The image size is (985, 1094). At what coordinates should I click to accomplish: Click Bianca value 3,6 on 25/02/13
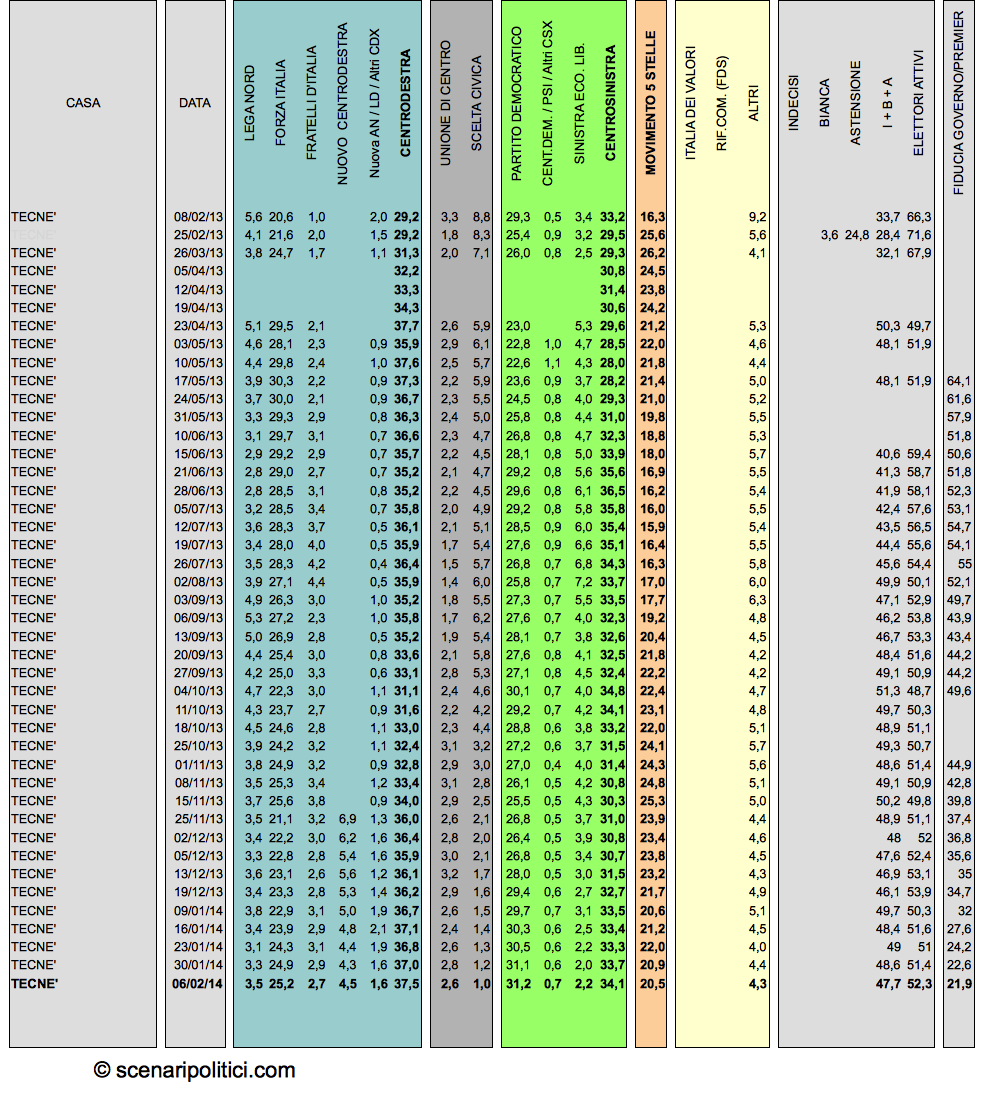pyautogui.click(x=829, y=235)
